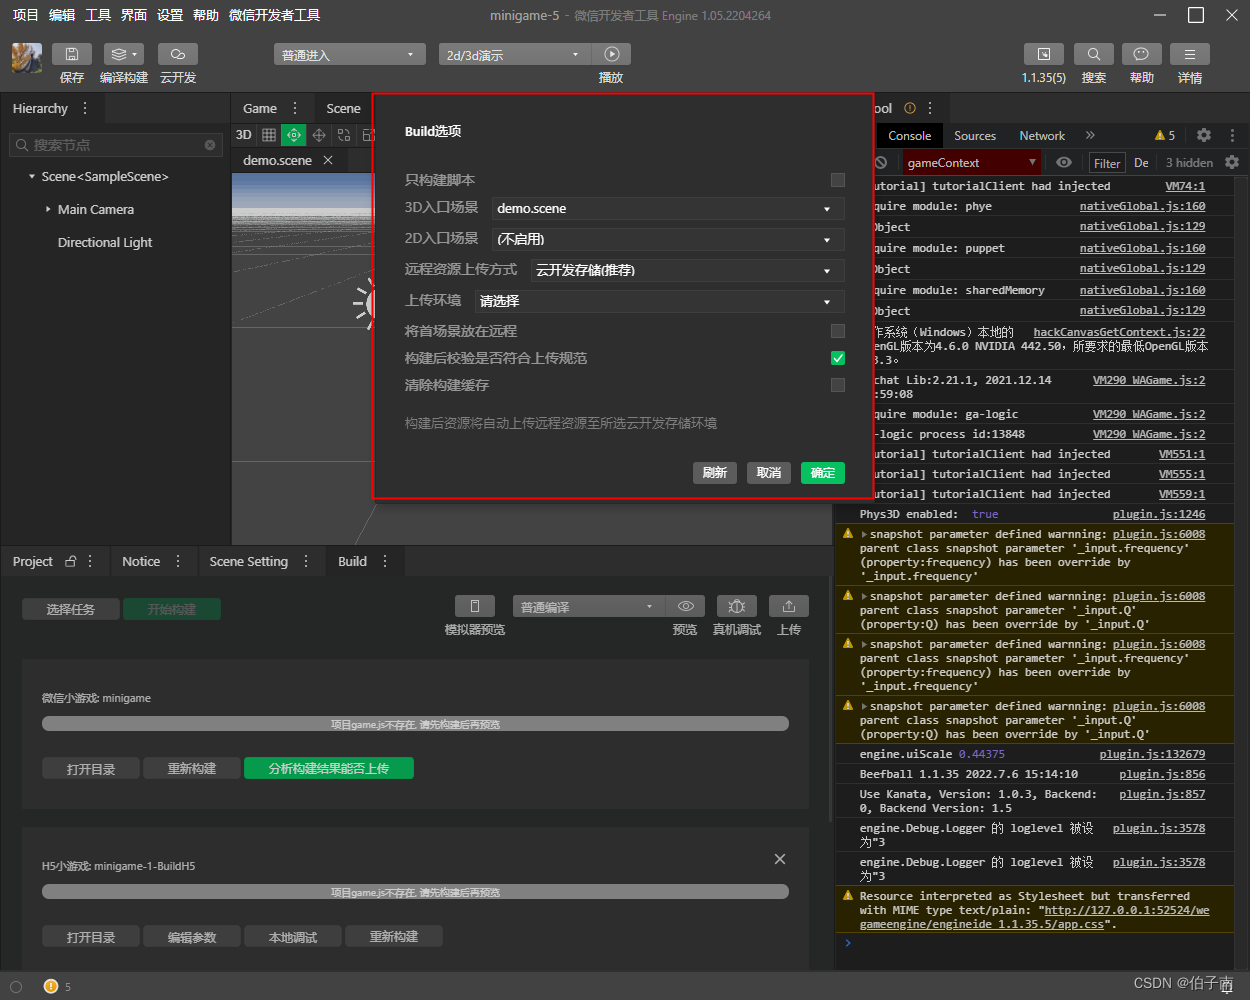The image size is (1250, 1000).
Task: Click the console clear icon
Action: (881, 162)
